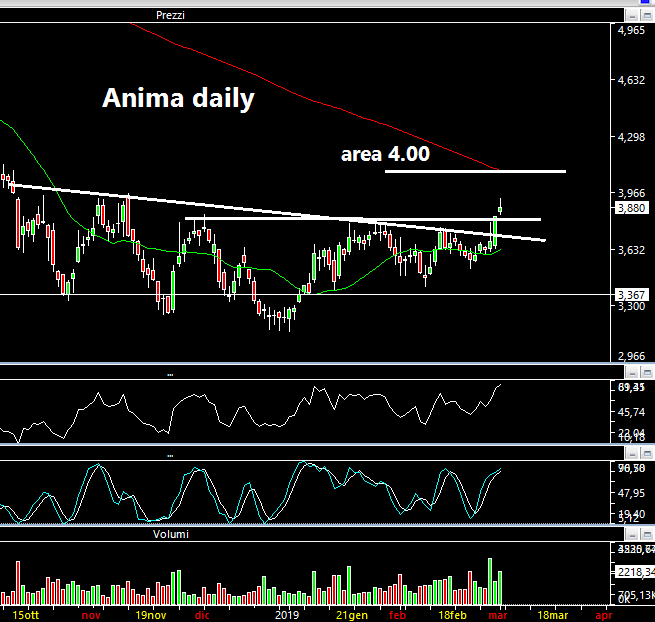655x622 pixels.
Task: Click the 18feb date label
Action: pyautogui.click(x=452, y=615)
